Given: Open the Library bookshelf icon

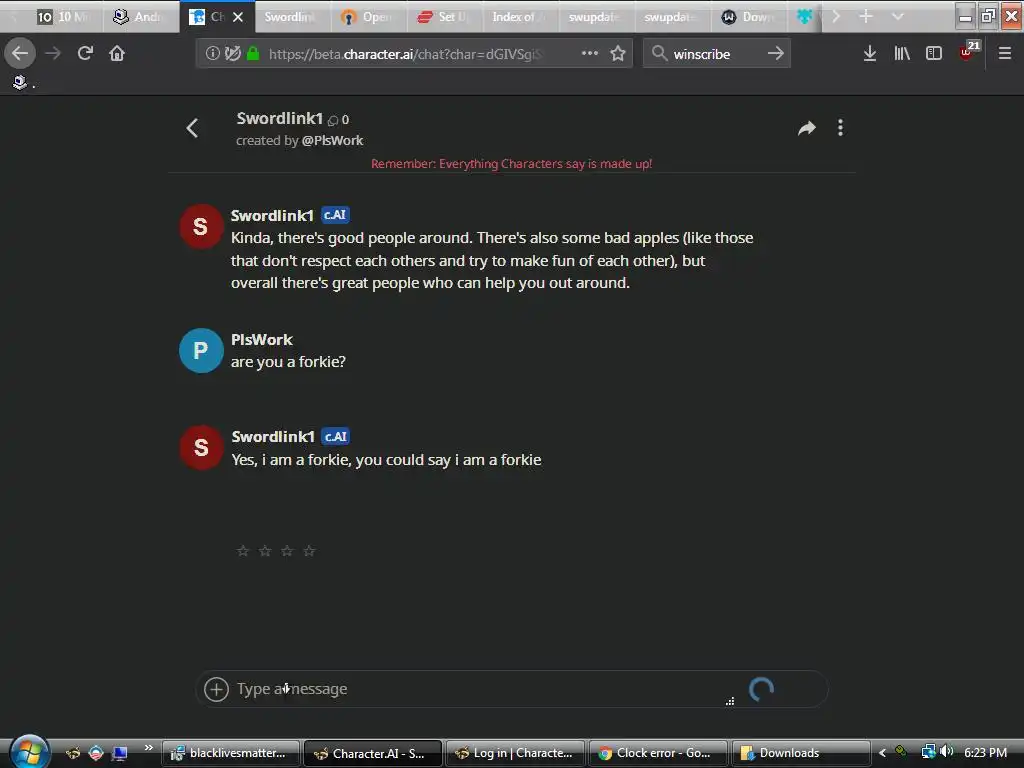Looking at the screenshot, I should (902, 53).
